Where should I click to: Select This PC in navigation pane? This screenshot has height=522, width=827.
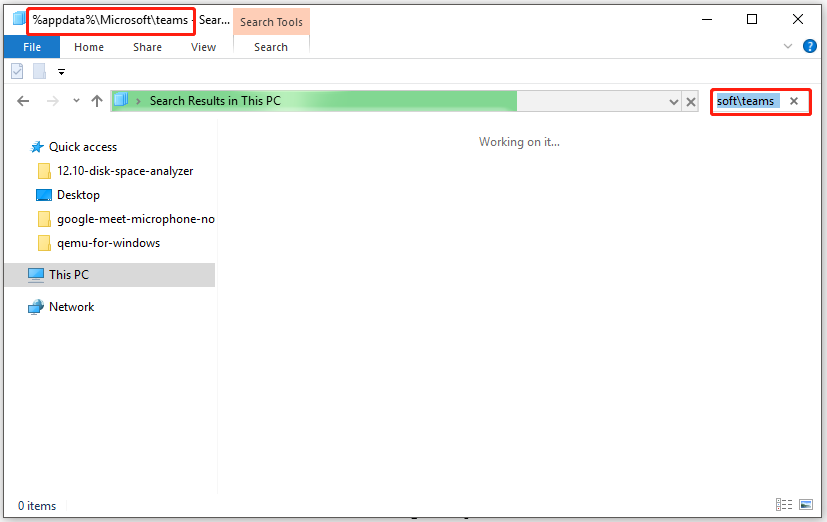point(109,275)
